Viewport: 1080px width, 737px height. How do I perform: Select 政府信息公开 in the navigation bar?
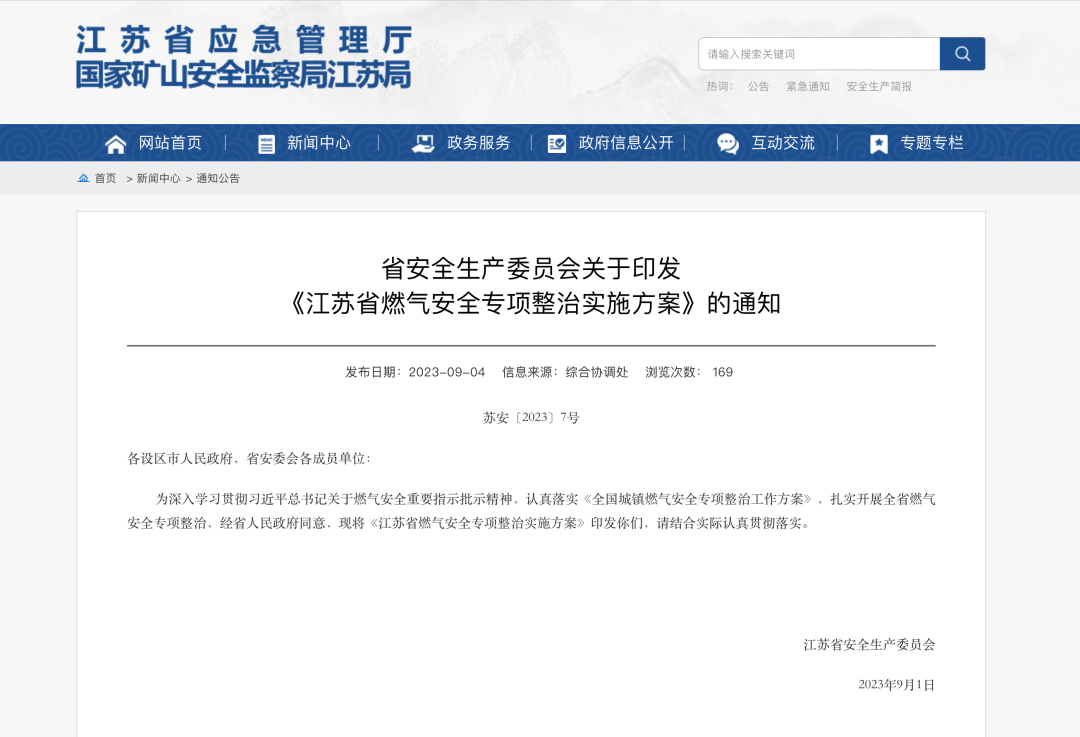pos(626,143)
